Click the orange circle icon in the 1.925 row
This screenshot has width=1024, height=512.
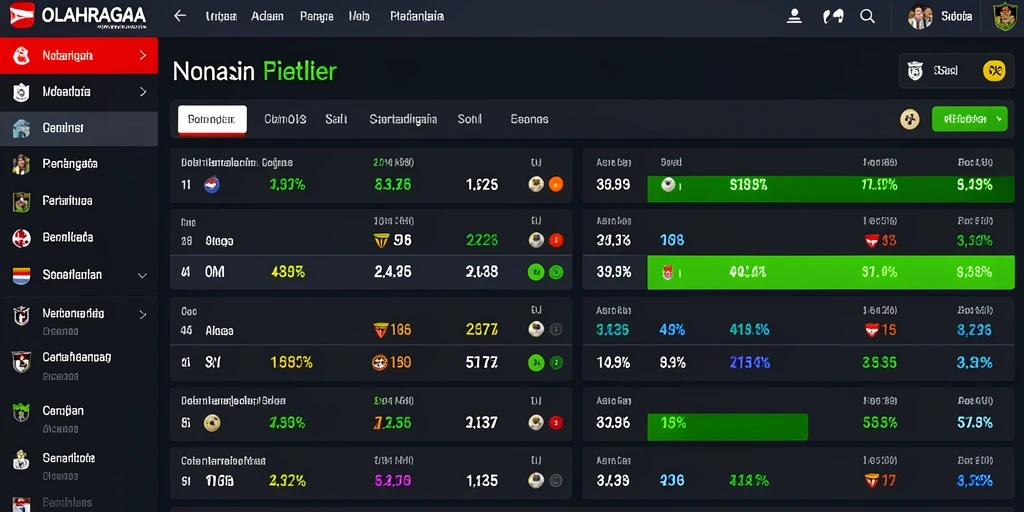(x=556, y=185)
